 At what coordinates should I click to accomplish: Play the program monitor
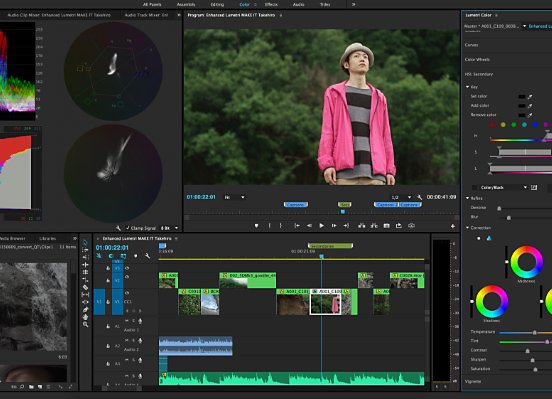(x=321, y=226)
